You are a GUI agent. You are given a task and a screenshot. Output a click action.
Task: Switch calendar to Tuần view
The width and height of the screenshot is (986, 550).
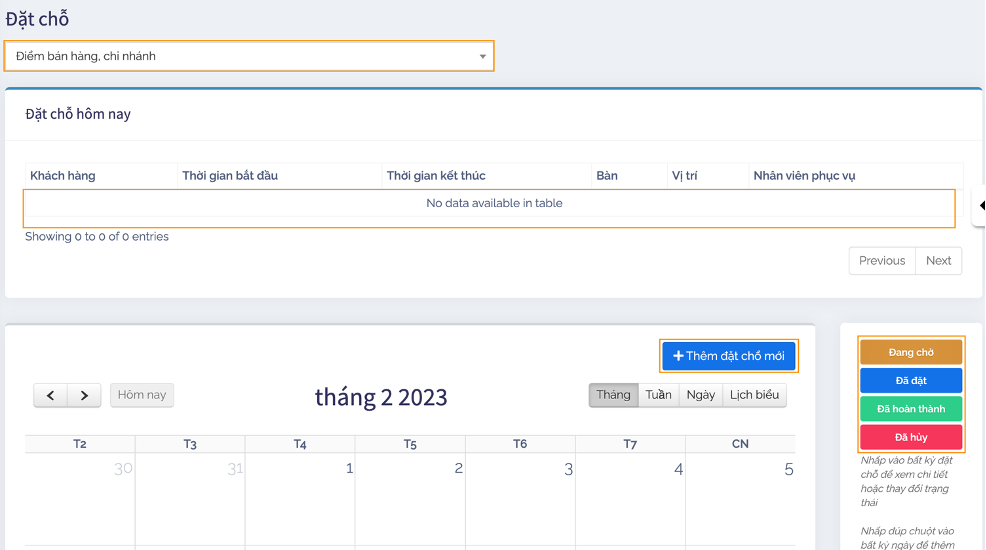[x=658, y=395]
